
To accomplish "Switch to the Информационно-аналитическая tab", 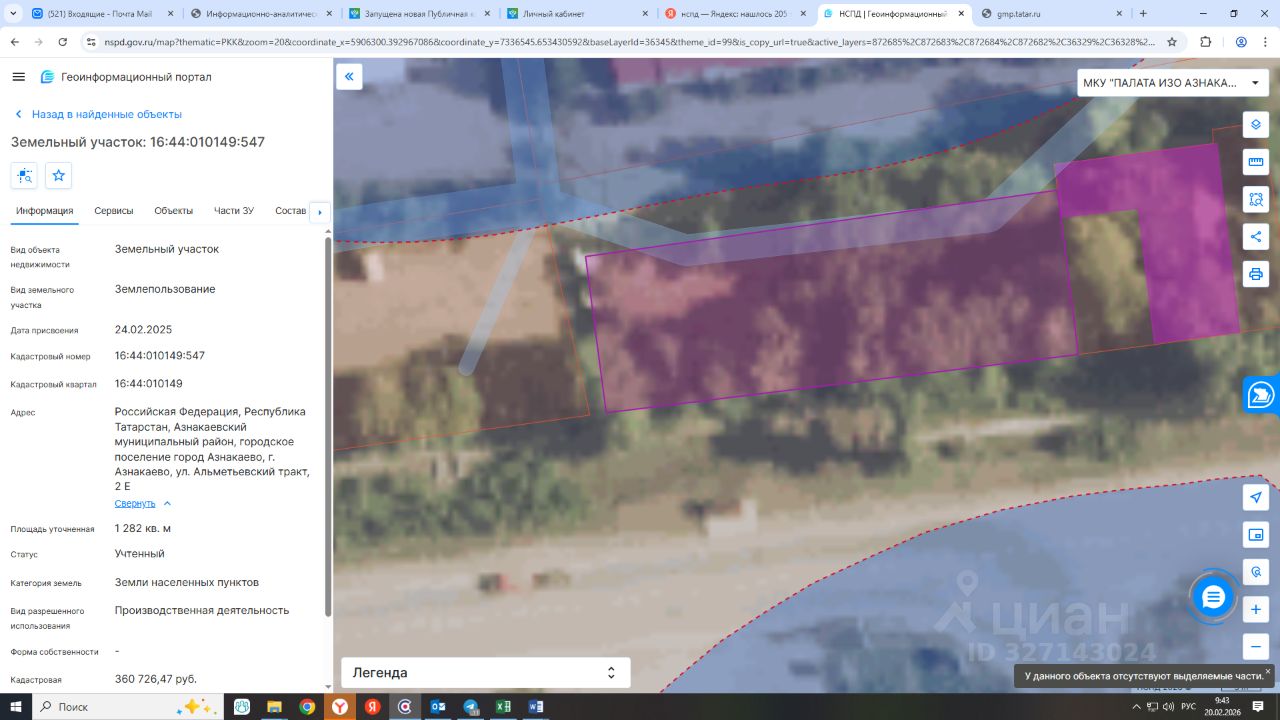I will [x=260, y=14].
